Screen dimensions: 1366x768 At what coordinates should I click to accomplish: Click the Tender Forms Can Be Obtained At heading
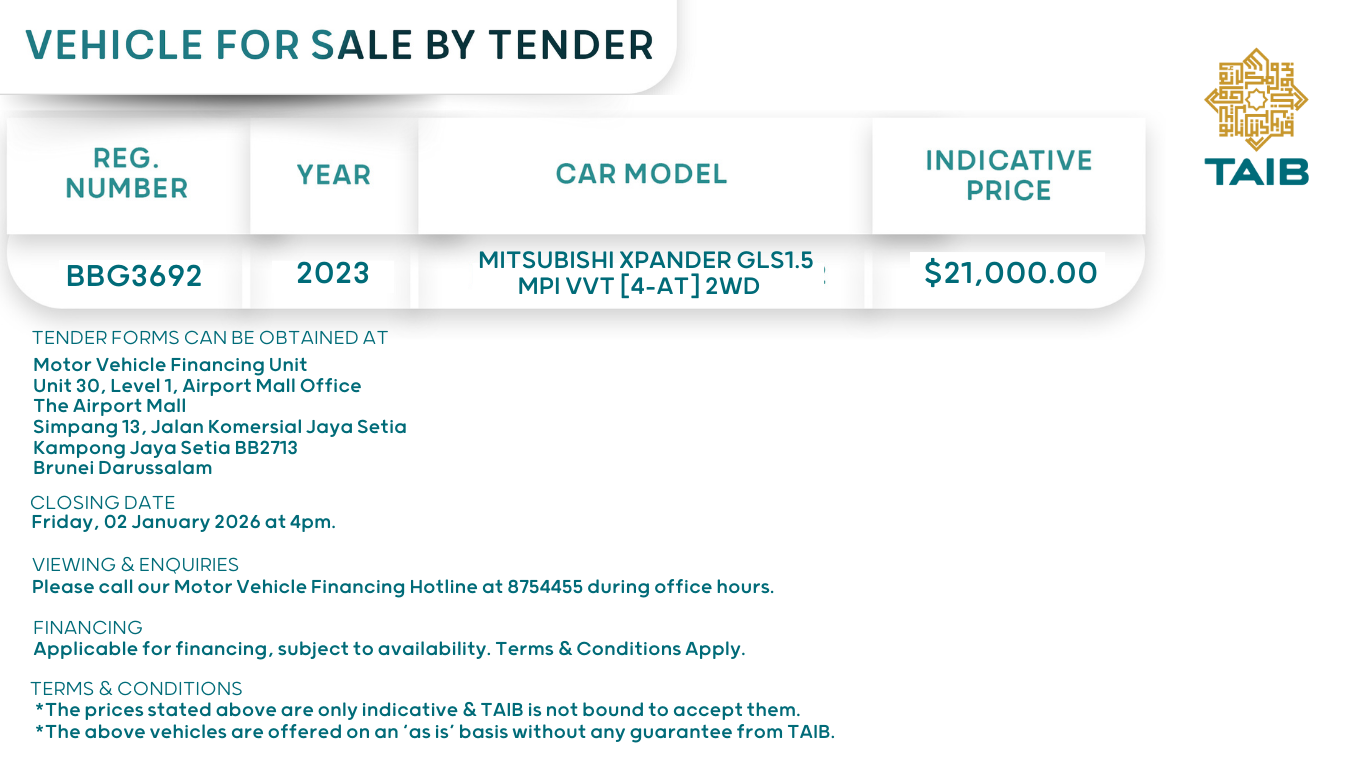(x=210, y=338)
